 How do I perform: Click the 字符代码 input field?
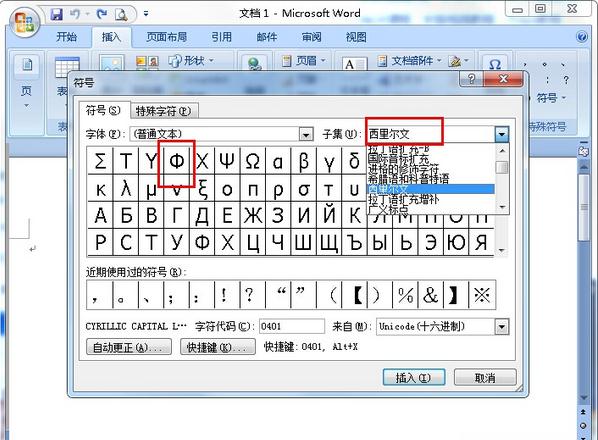coord(292,326)
